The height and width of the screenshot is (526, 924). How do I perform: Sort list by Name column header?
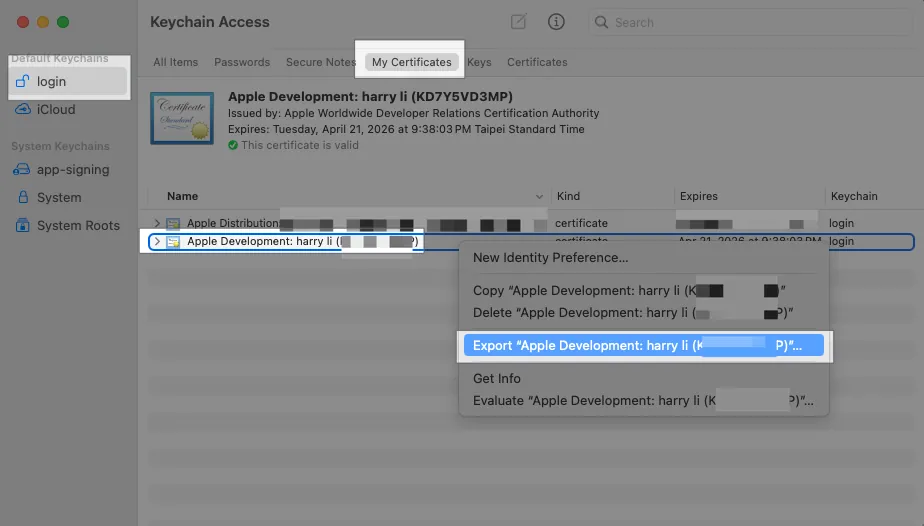183,196
